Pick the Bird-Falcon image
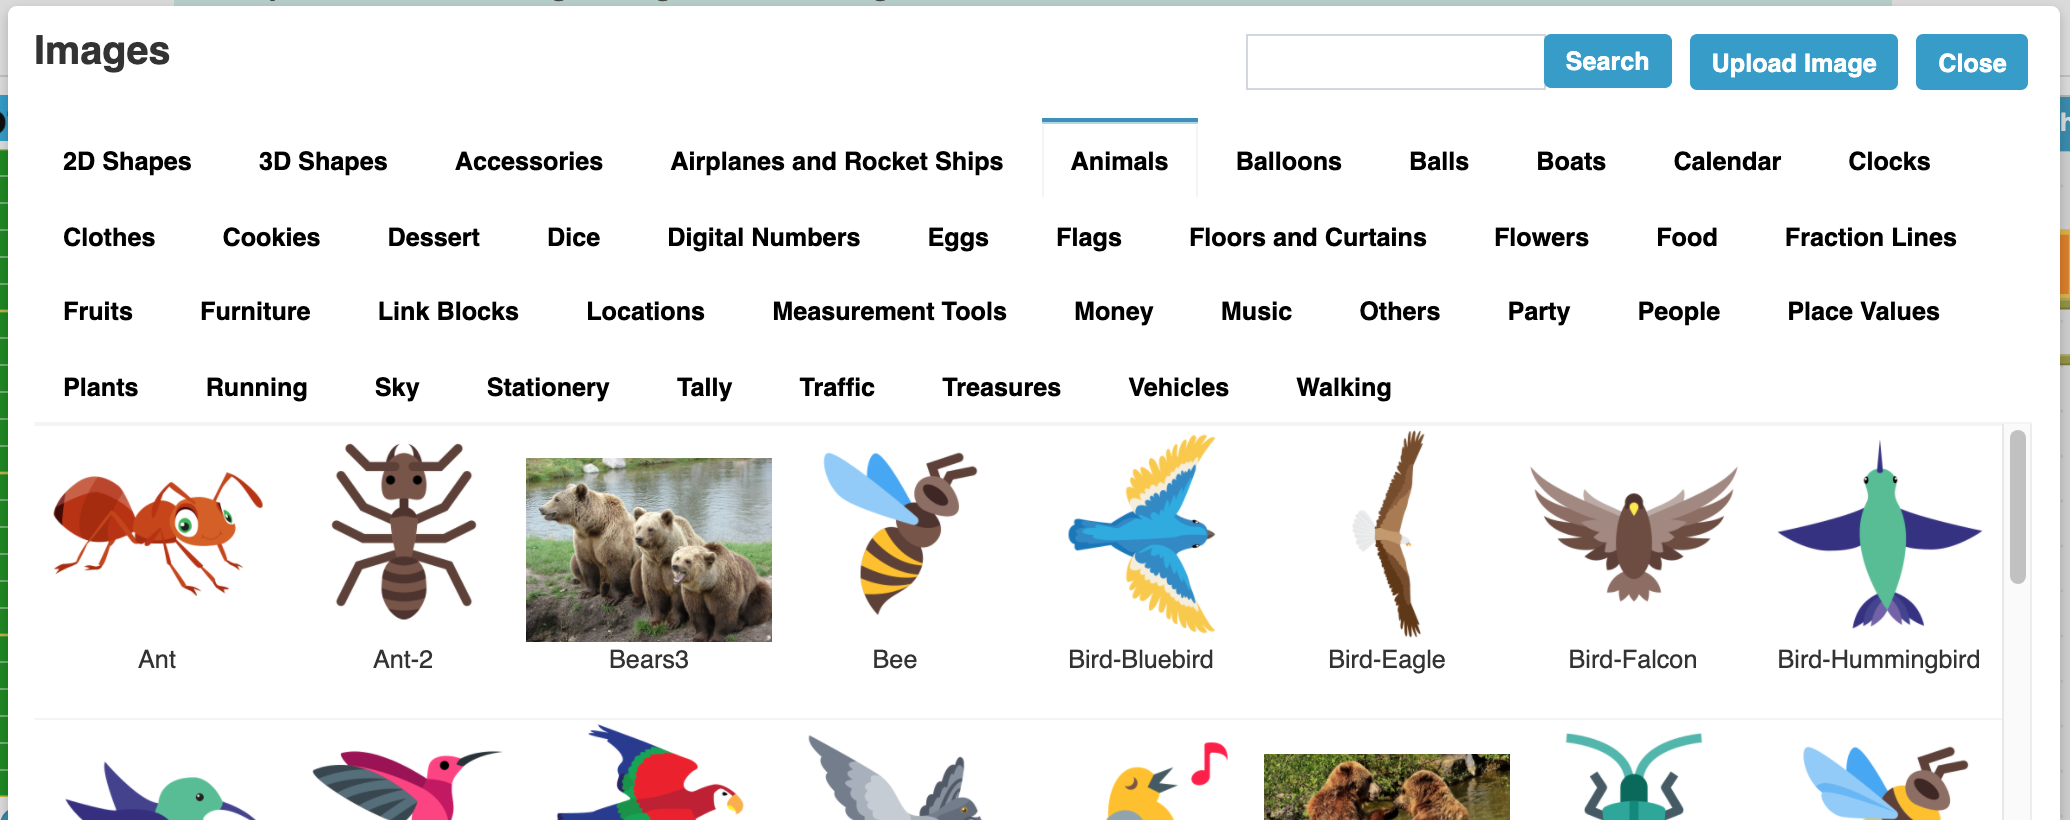The image size is (2070, 820). (1633, 535)
